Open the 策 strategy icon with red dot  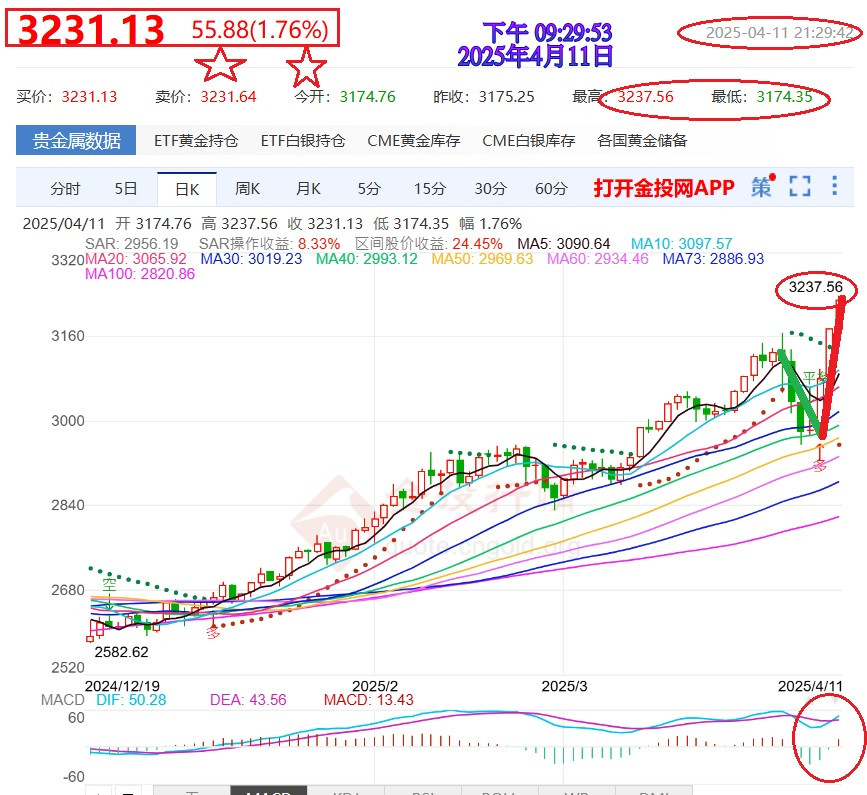point(761,187)
